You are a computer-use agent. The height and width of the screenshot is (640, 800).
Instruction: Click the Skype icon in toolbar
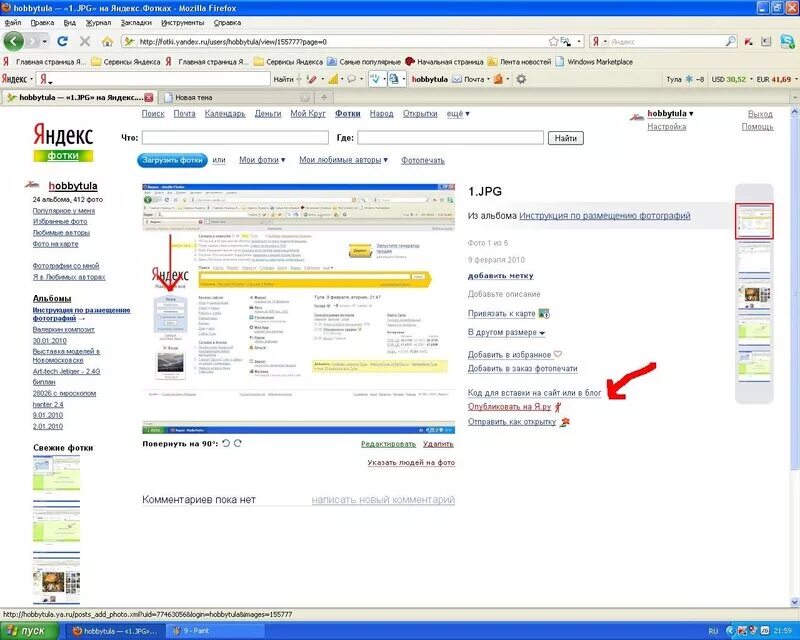tap(788, 41)
